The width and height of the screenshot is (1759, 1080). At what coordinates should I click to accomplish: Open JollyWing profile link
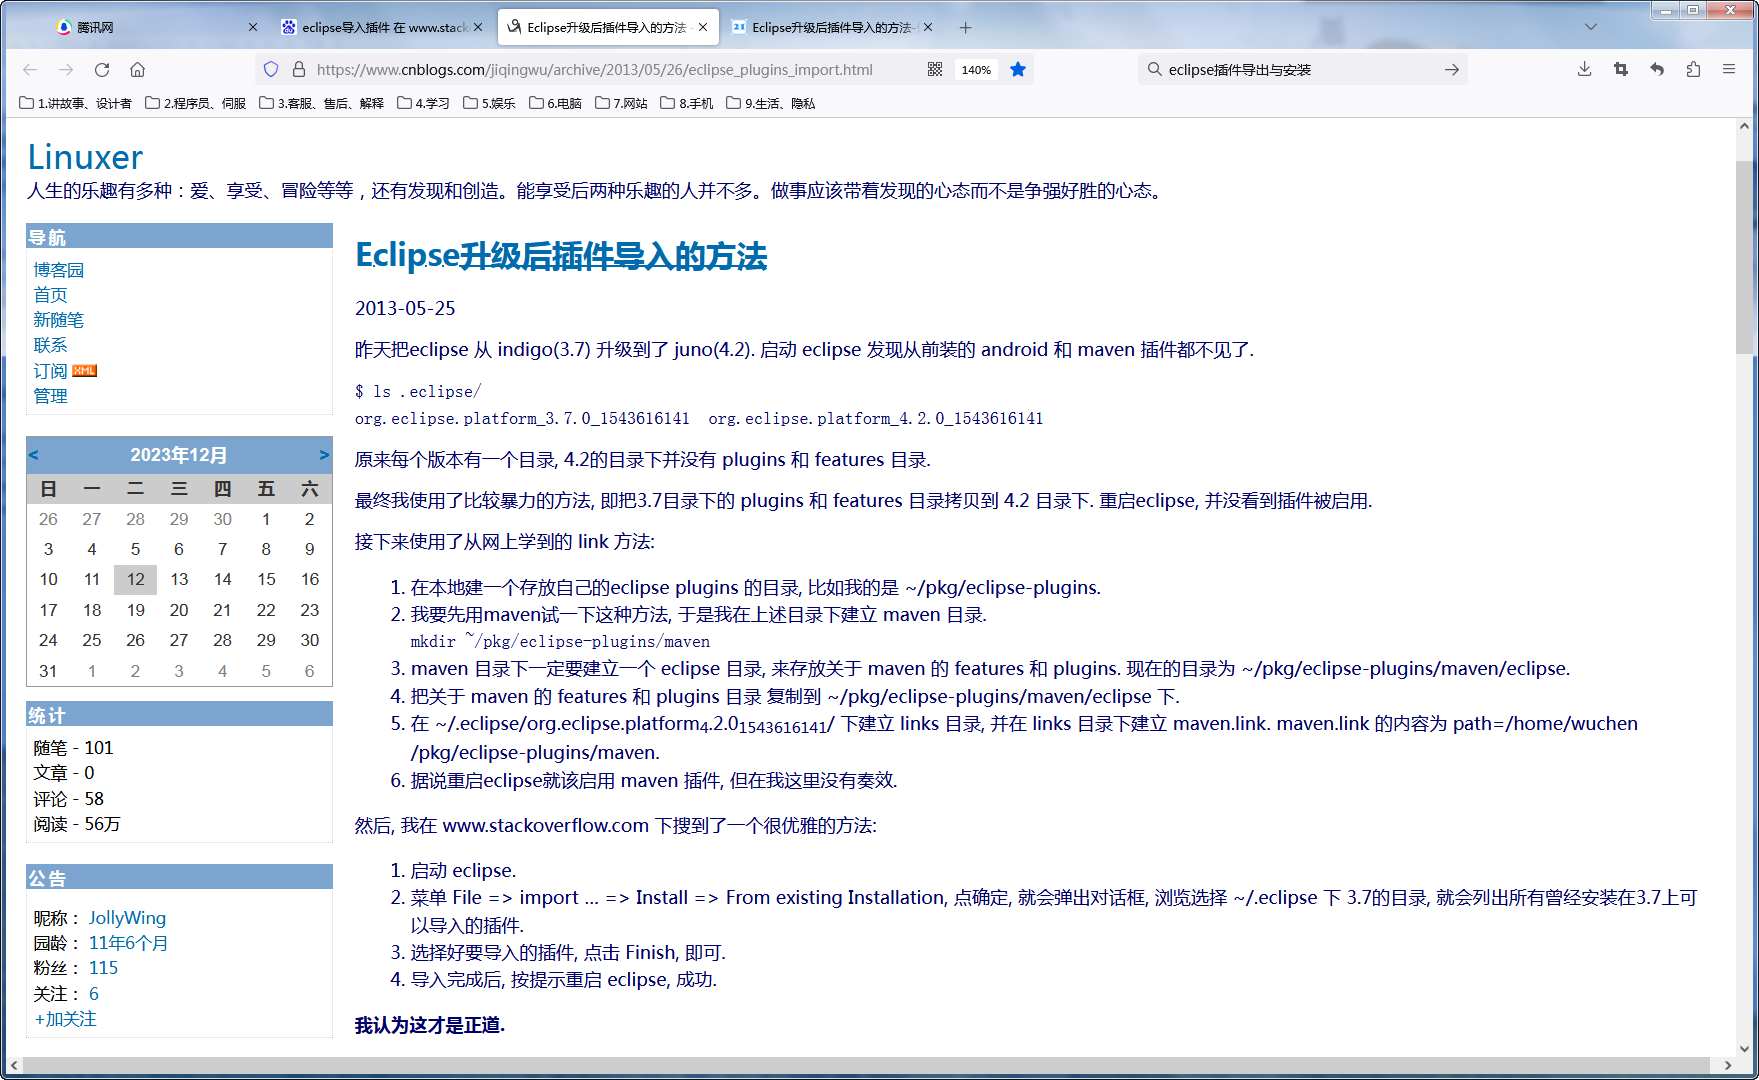tap(127, 918)
